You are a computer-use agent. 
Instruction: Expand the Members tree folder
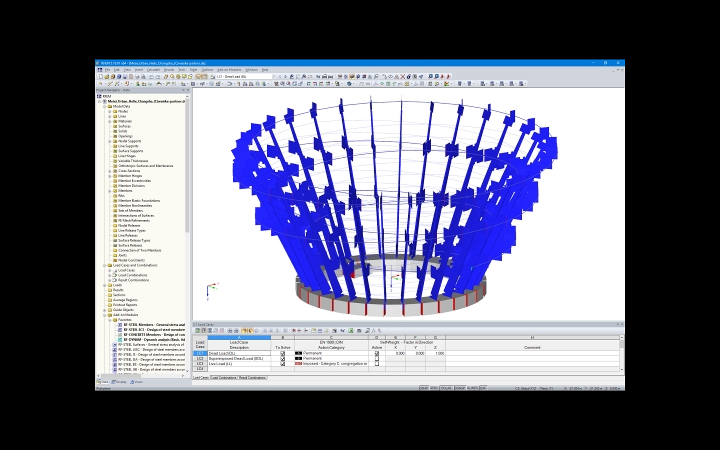[x=110, y=191]
